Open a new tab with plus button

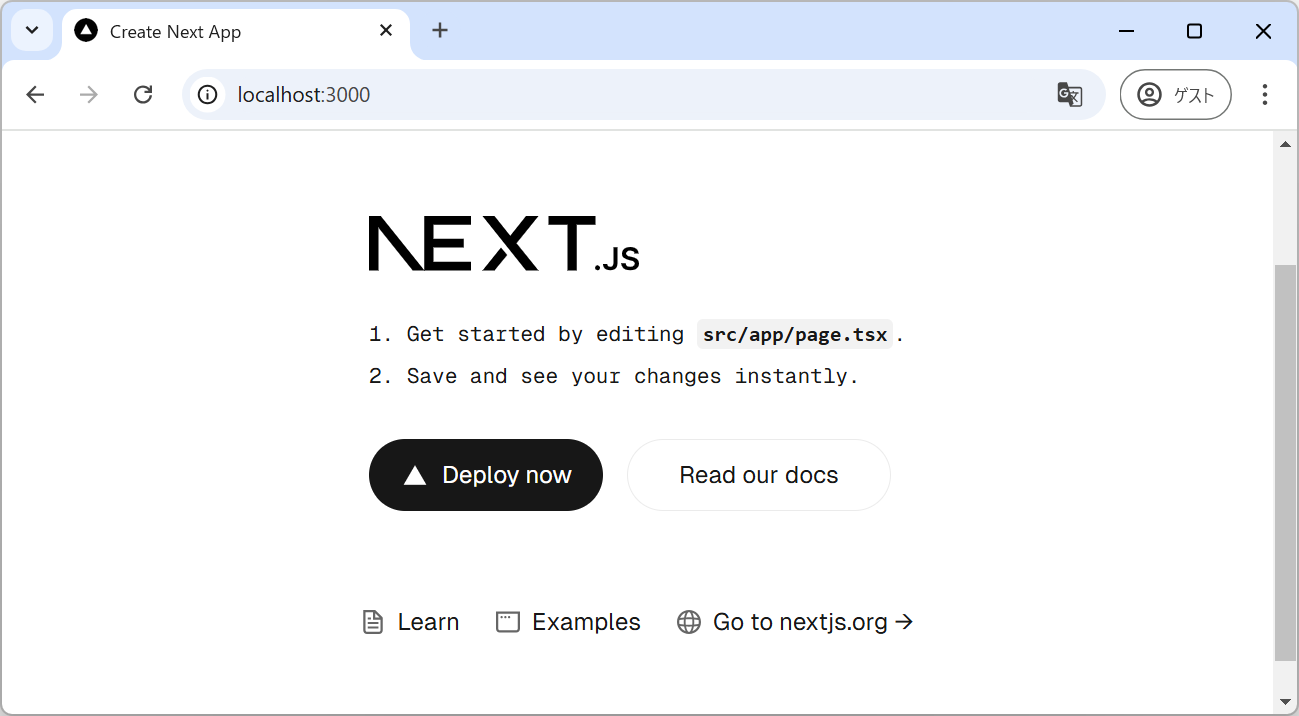(x=440, y=31)
